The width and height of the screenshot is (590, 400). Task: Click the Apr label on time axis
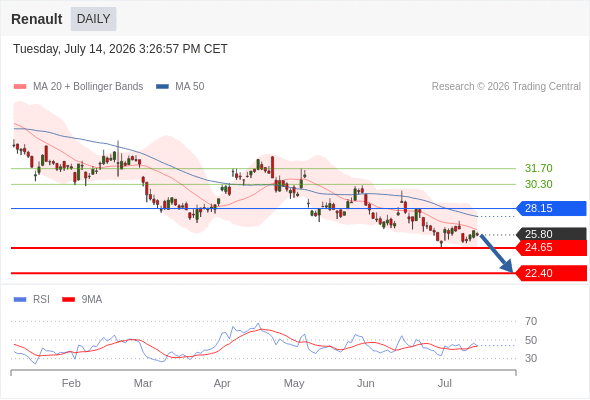[222, 383]
